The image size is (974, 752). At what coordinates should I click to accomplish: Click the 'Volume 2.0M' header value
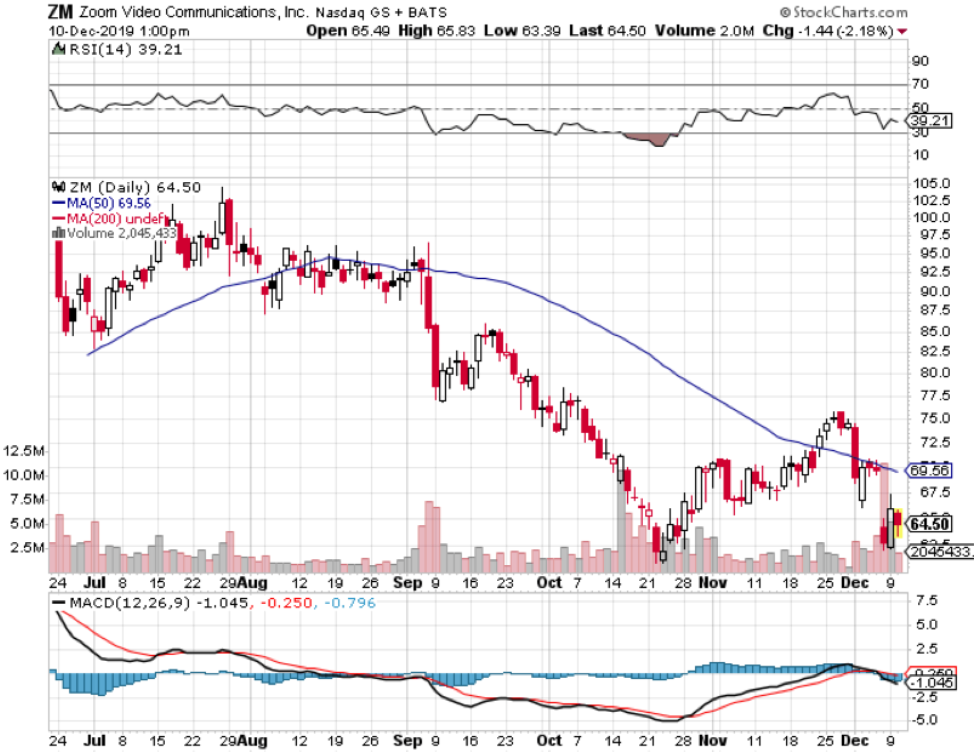pyautogui.click(x=704, y=30)
